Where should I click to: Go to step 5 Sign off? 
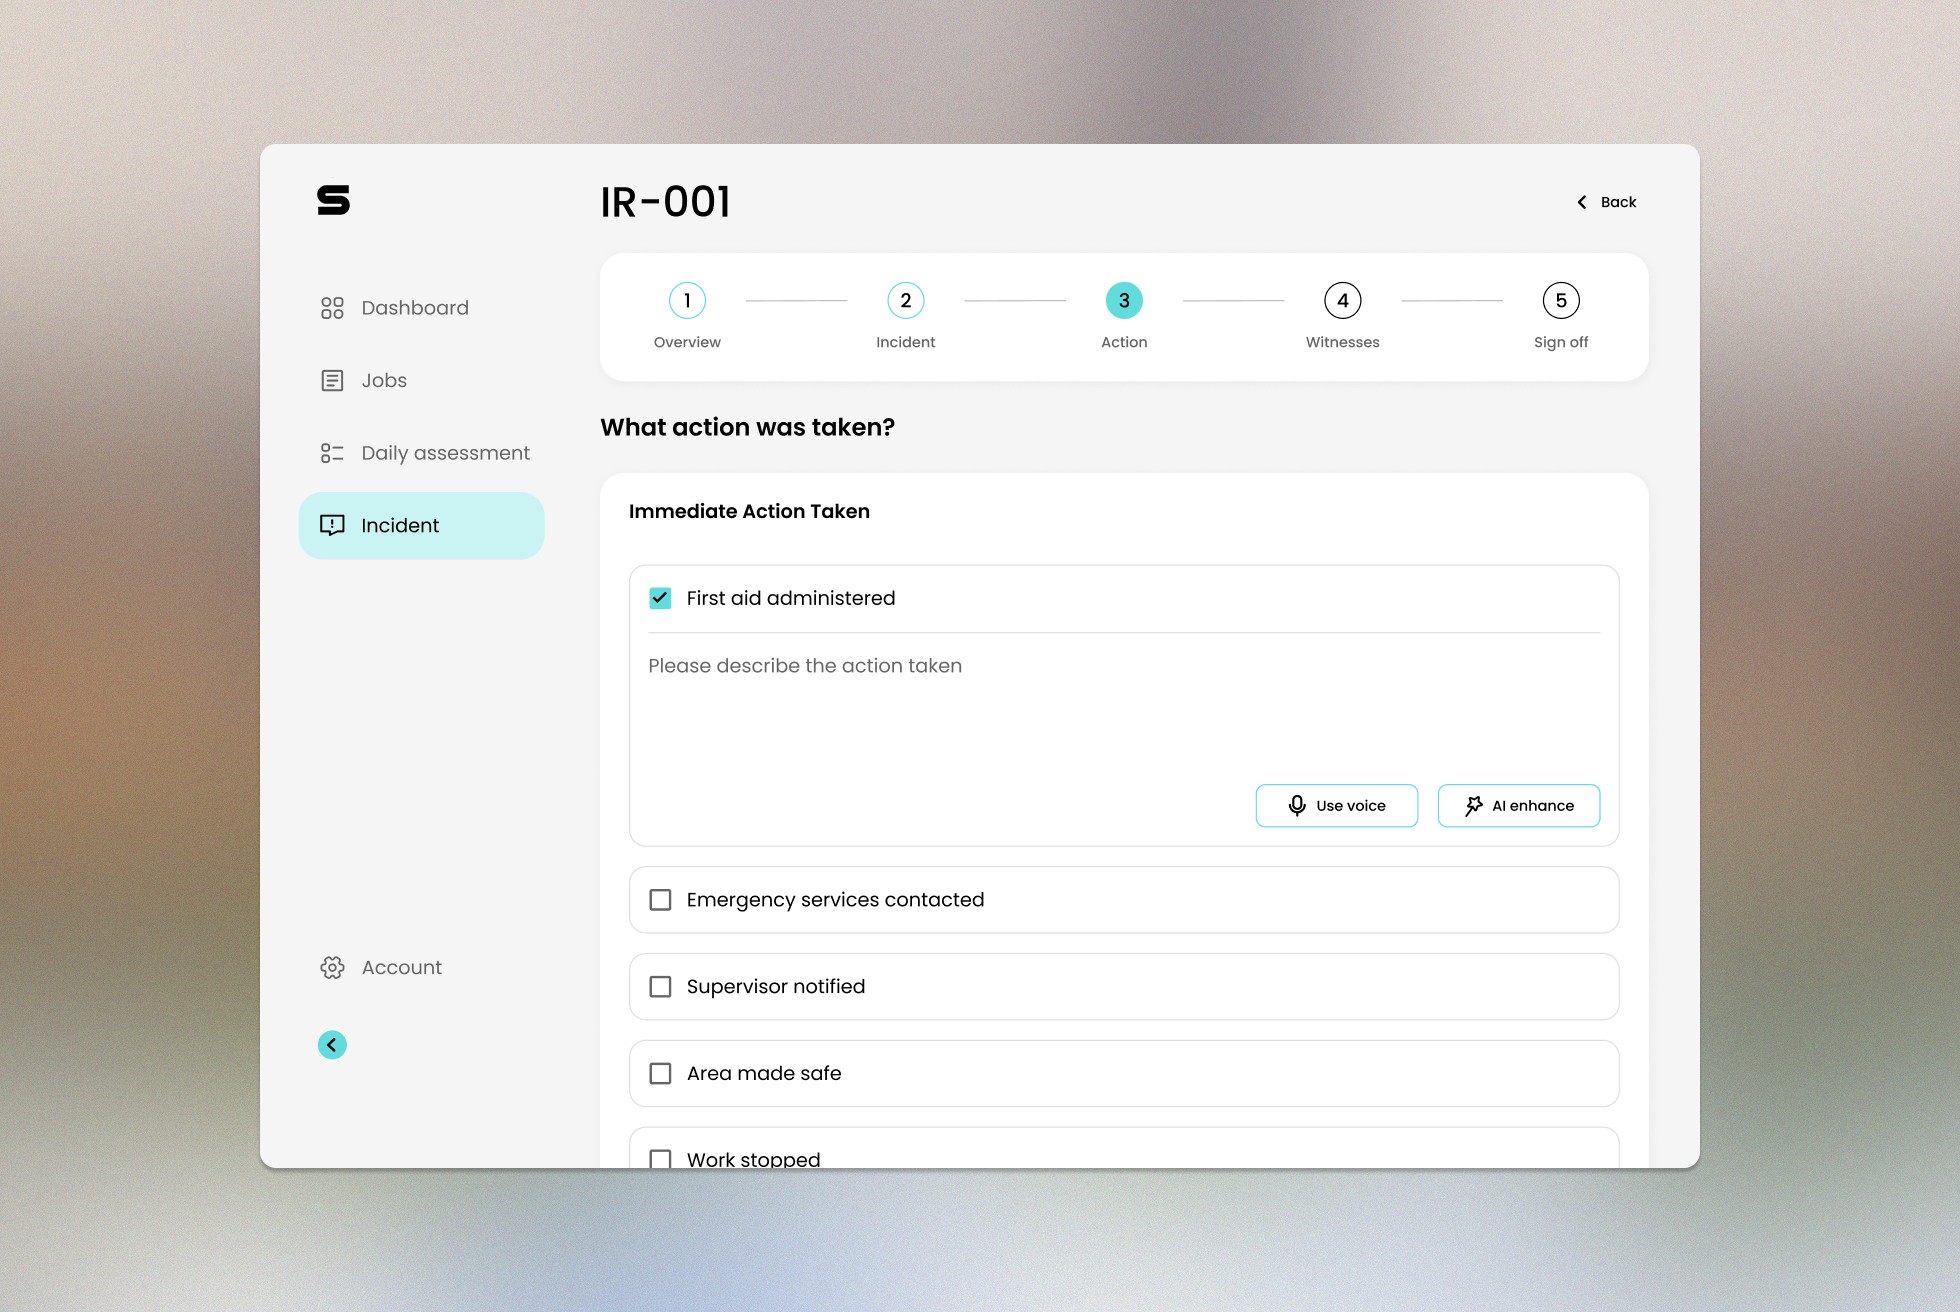pos(1560,301)
